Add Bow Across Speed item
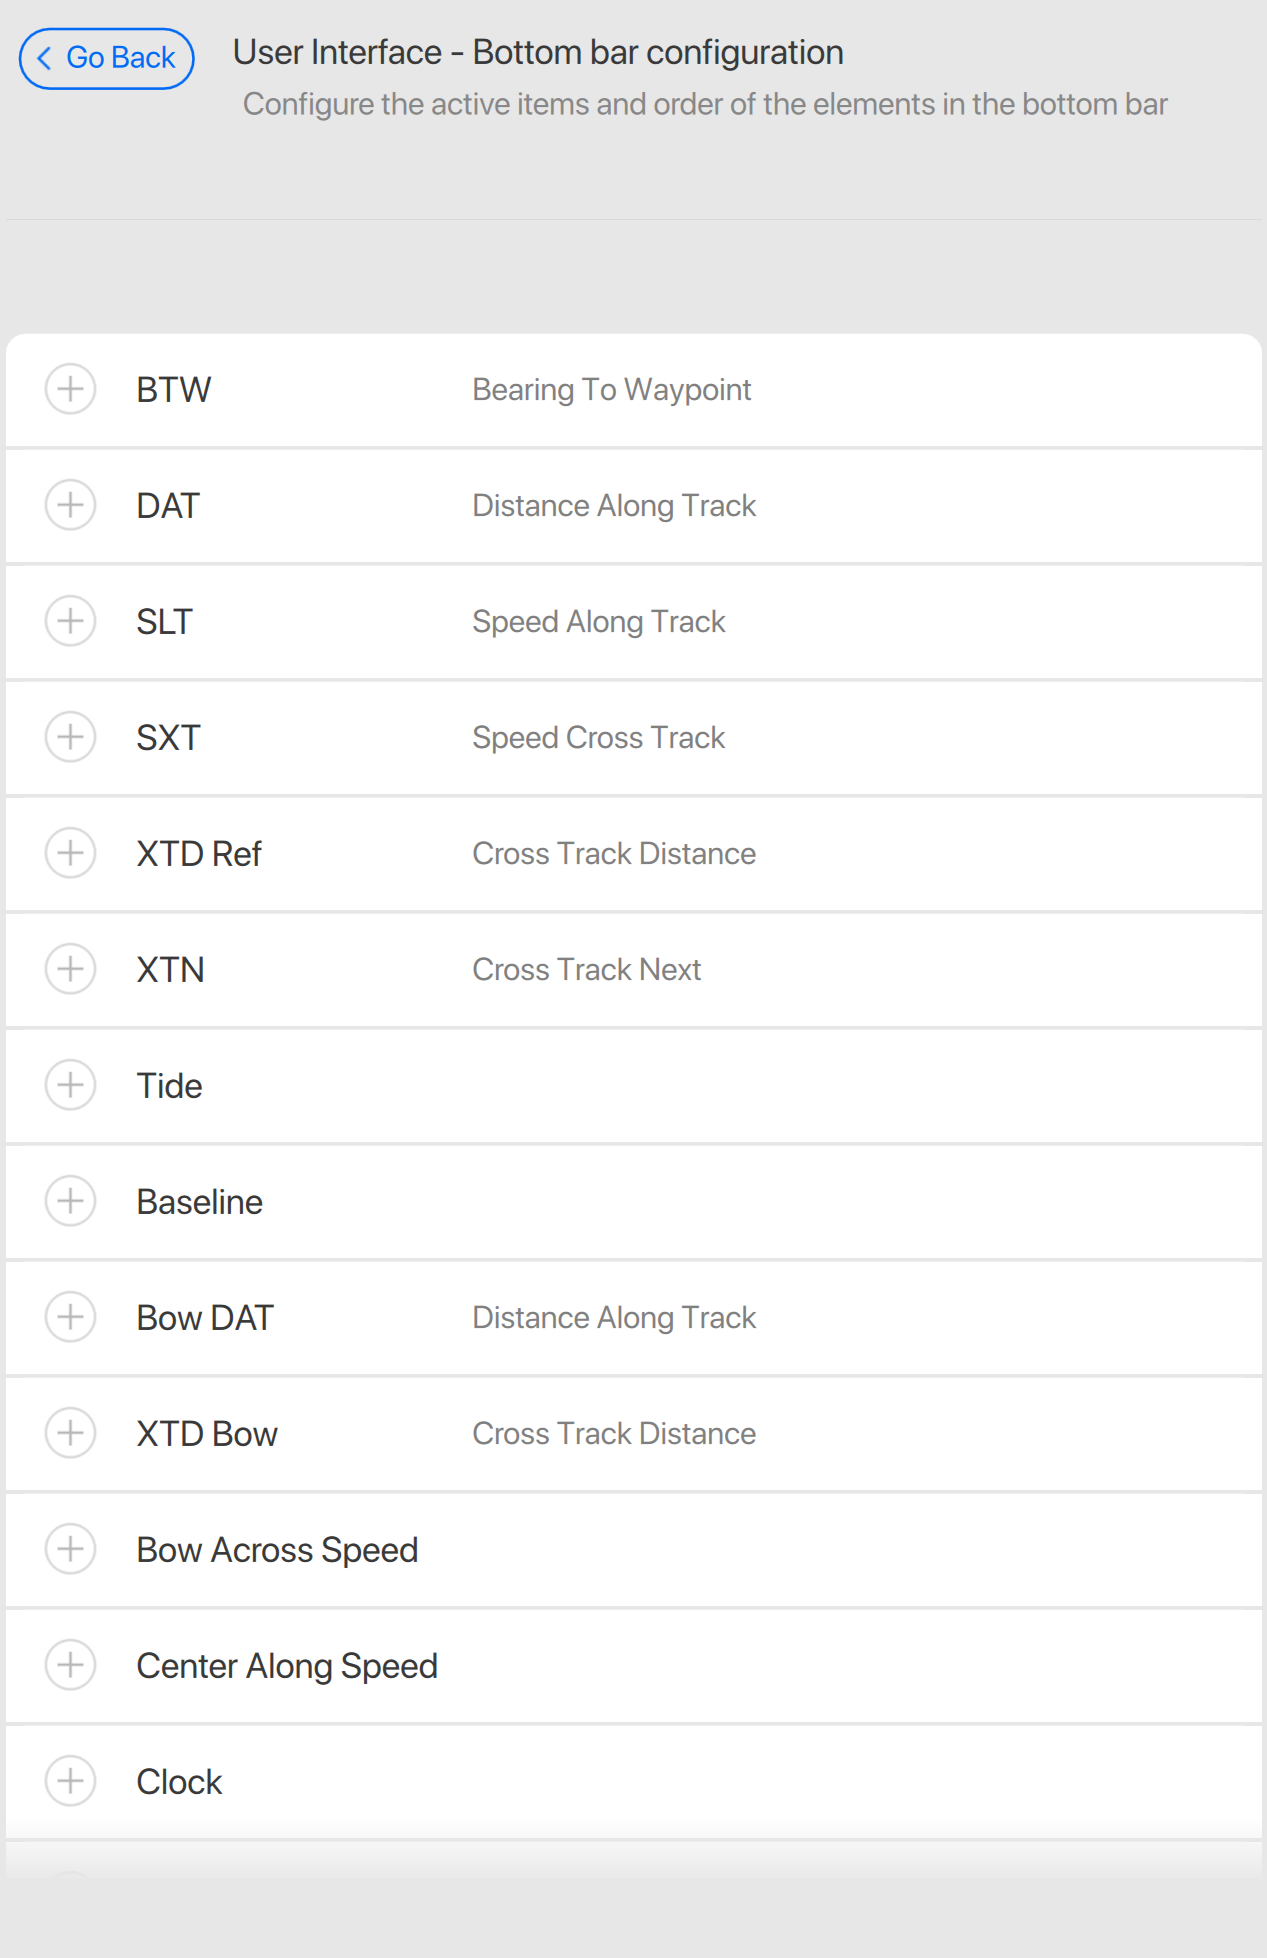Screen dimensions: 1267x1958 (x=70, y=1549)
